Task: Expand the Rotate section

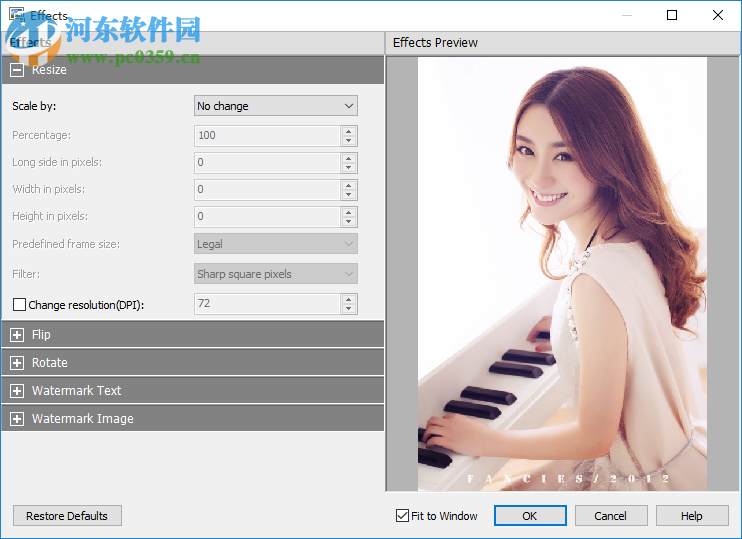Action: point(17,363)
